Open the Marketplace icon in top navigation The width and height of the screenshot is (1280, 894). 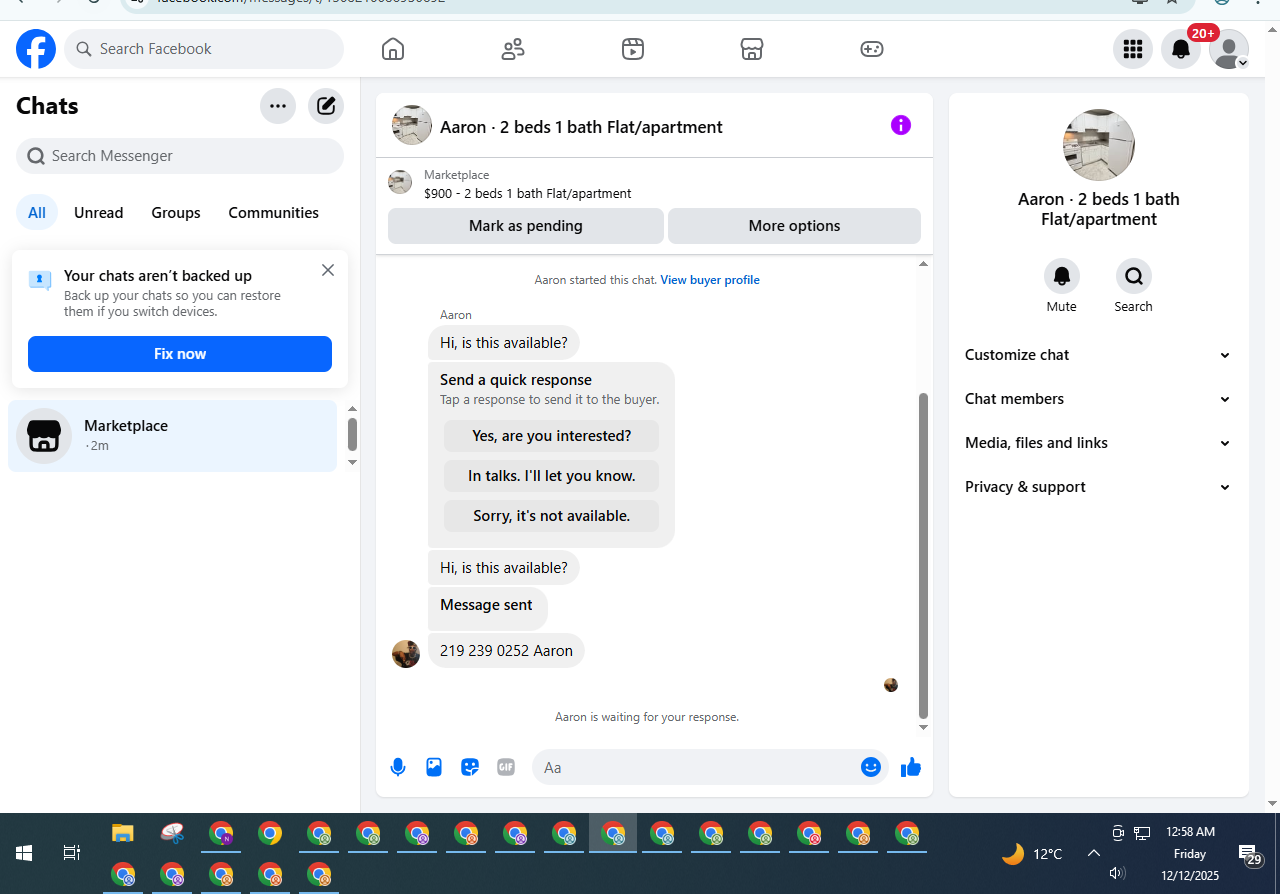752,49
